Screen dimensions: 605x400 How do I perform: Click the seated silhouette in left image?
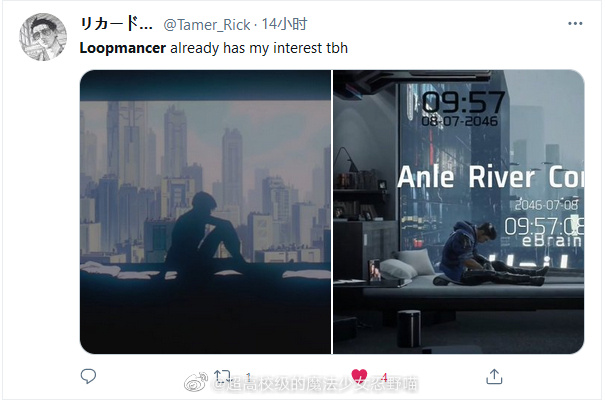click(206, 231)
